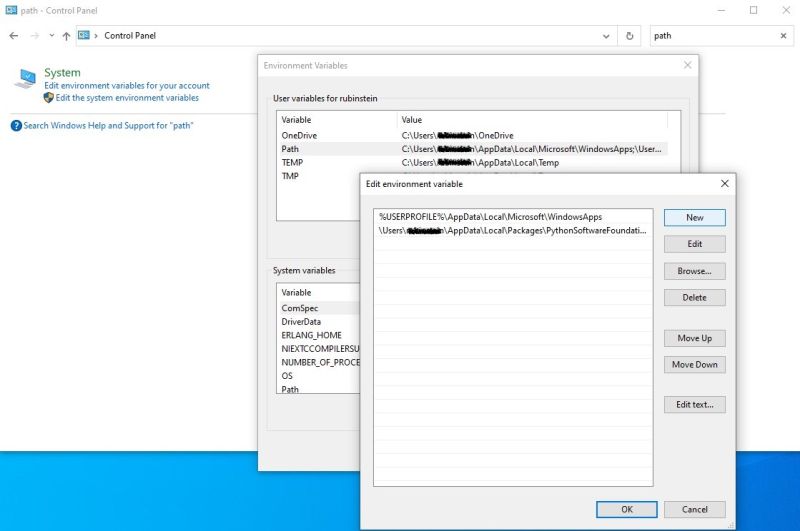Viewport: 800px width, 531px height.
Task: Select the OS system variable
Action: coord(319,376)
